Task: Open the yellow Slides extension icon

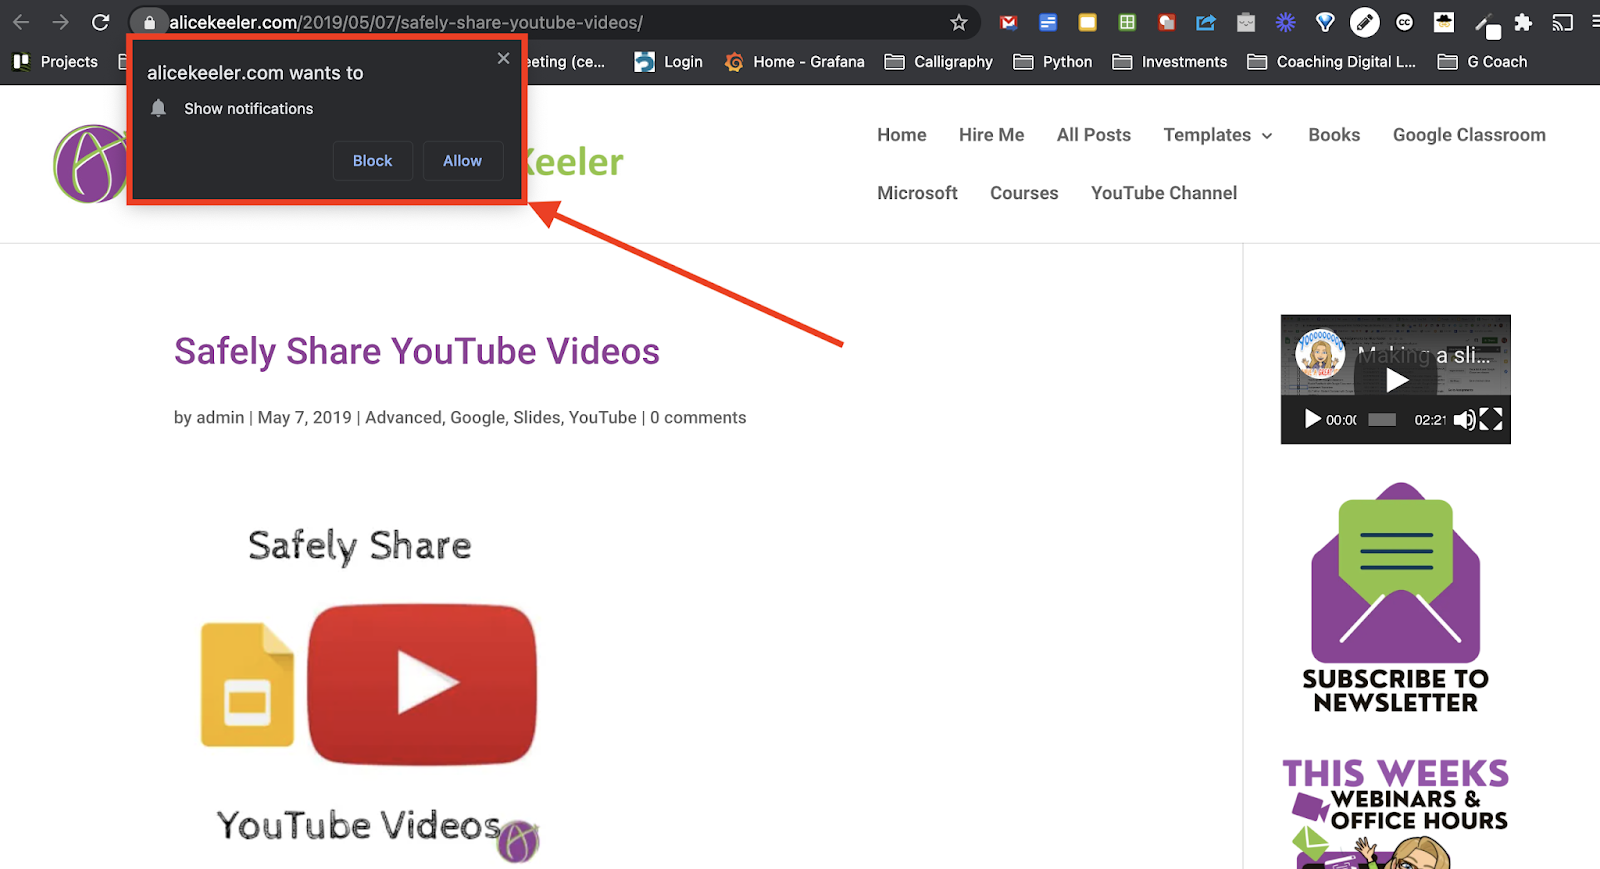Action: [1088, 22]
